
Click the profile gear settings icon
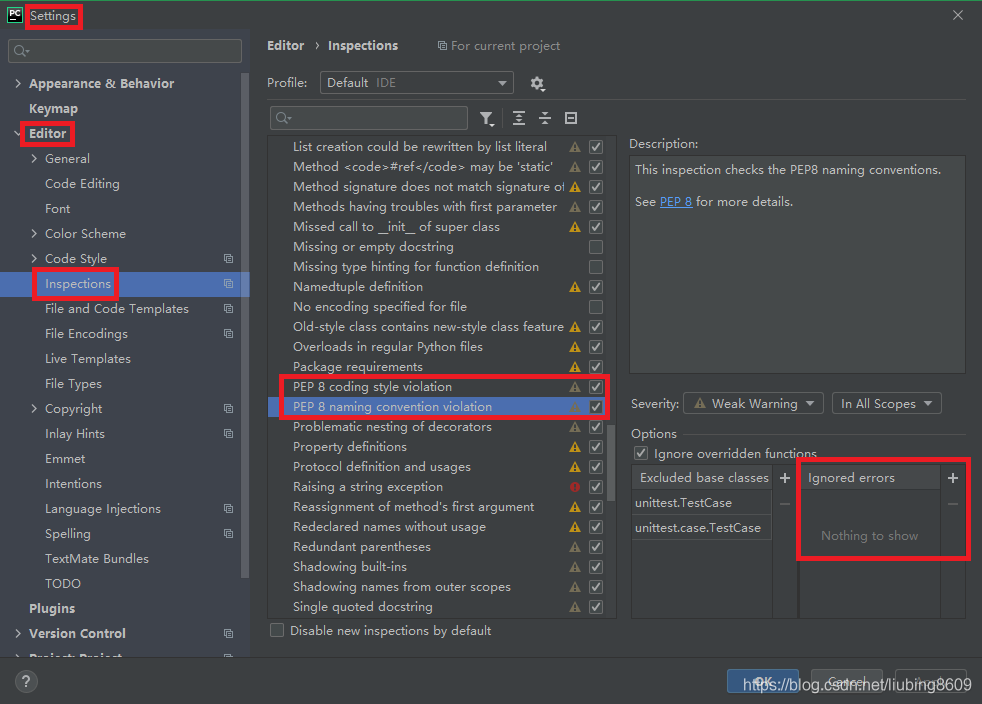point(537,83)
